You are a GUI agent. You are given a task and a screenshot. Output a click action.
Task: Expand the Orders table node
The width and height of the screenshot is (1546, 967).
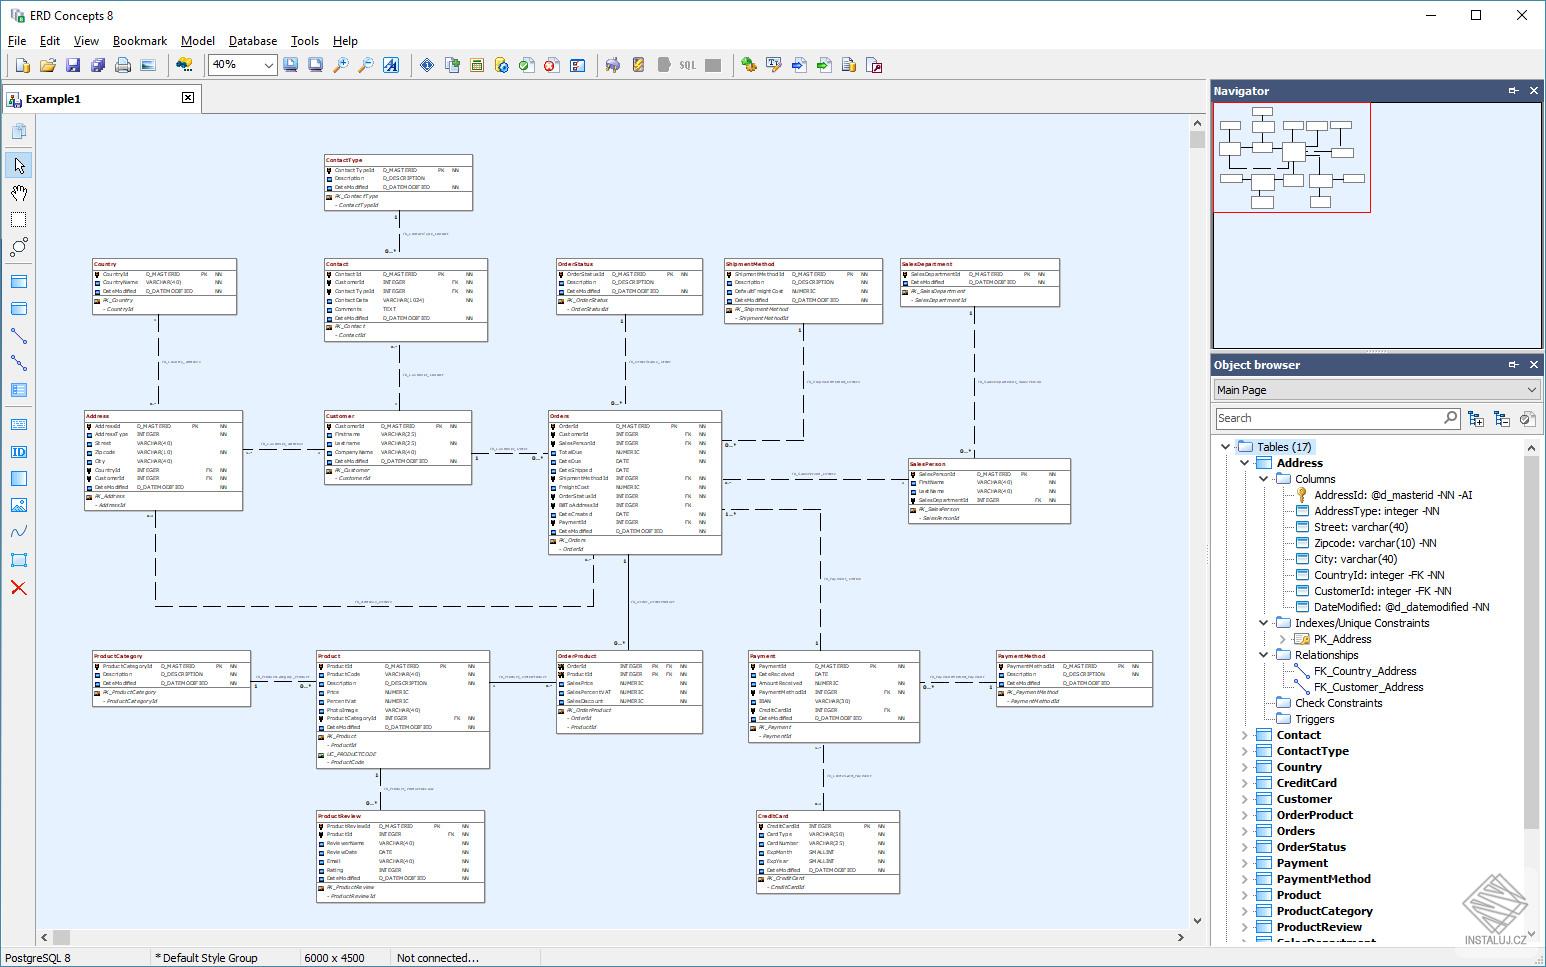(x=1244, y=831)
